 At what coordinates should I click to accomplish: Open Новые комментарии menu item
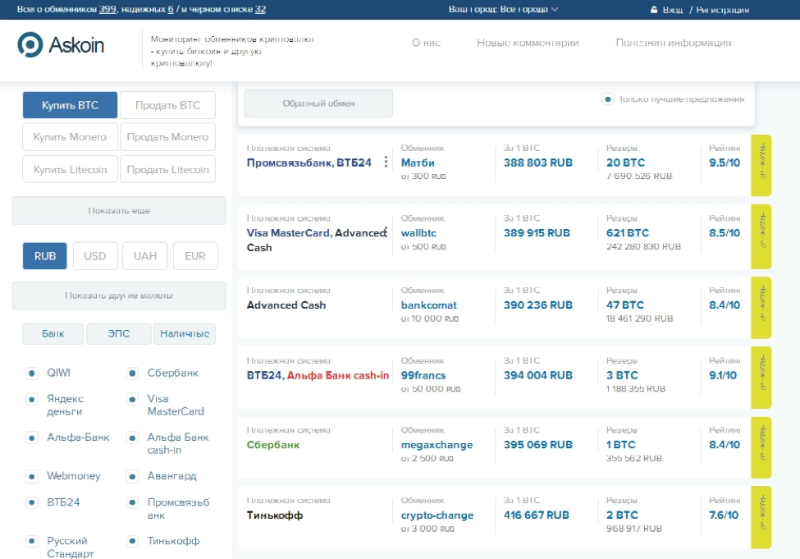tap(528, 43)
